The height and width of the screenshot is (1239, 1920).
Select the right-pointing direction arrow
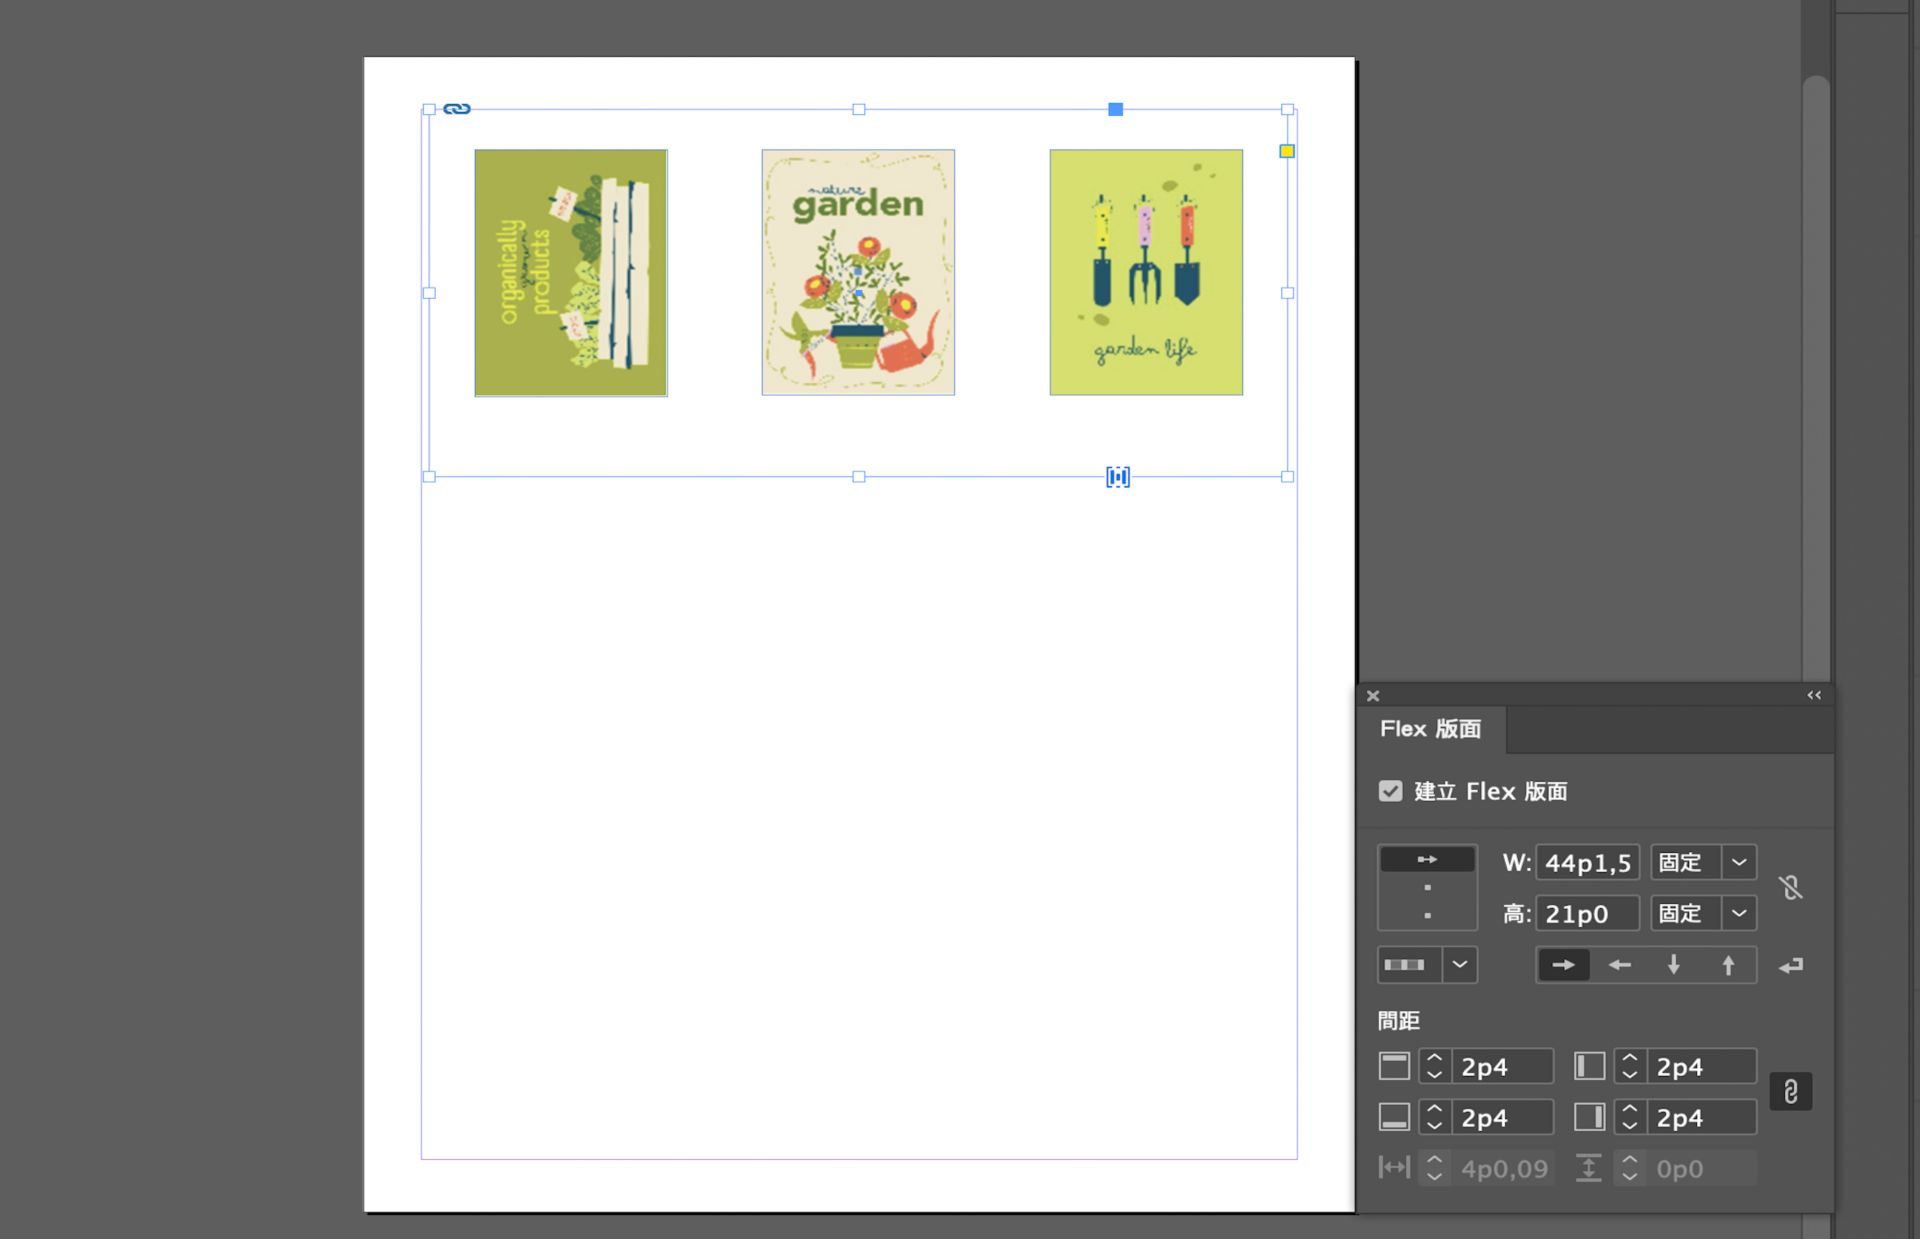point(1563,965)
